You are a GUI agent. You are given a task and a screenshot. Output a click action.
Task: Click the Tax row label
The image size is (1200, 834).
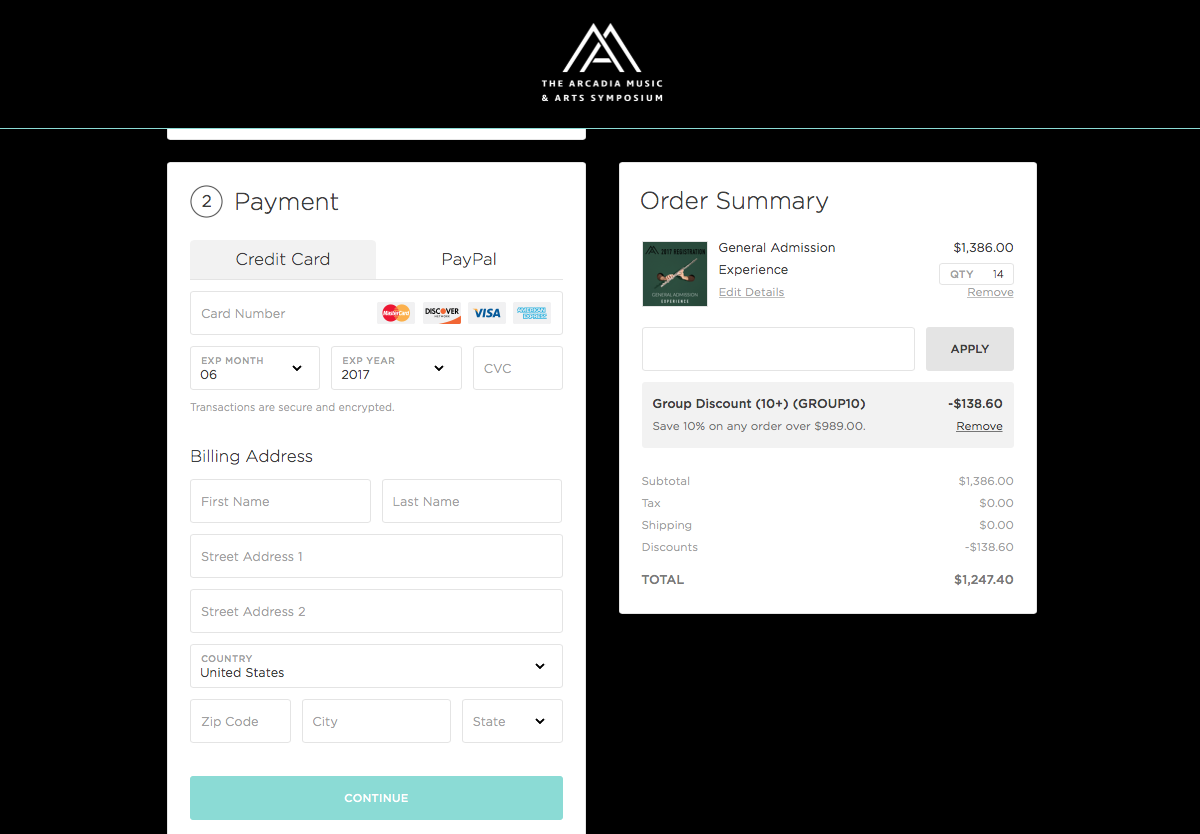(x=651, y=503)
